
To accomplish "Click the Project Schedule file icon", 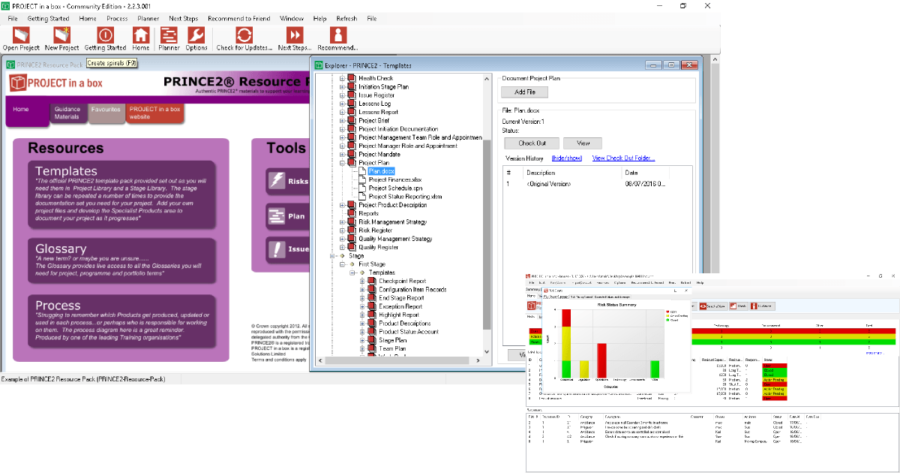I will (x=362, y=188).
